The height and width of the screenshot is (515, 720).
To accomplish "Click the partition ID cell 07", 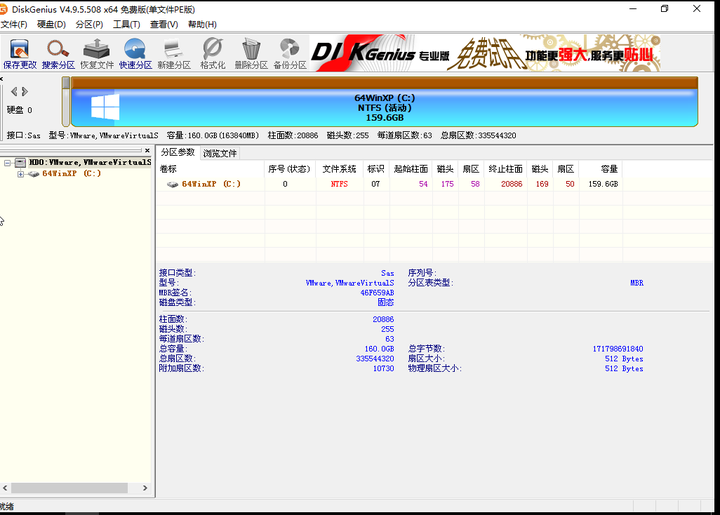I will (x=376, y=184).
